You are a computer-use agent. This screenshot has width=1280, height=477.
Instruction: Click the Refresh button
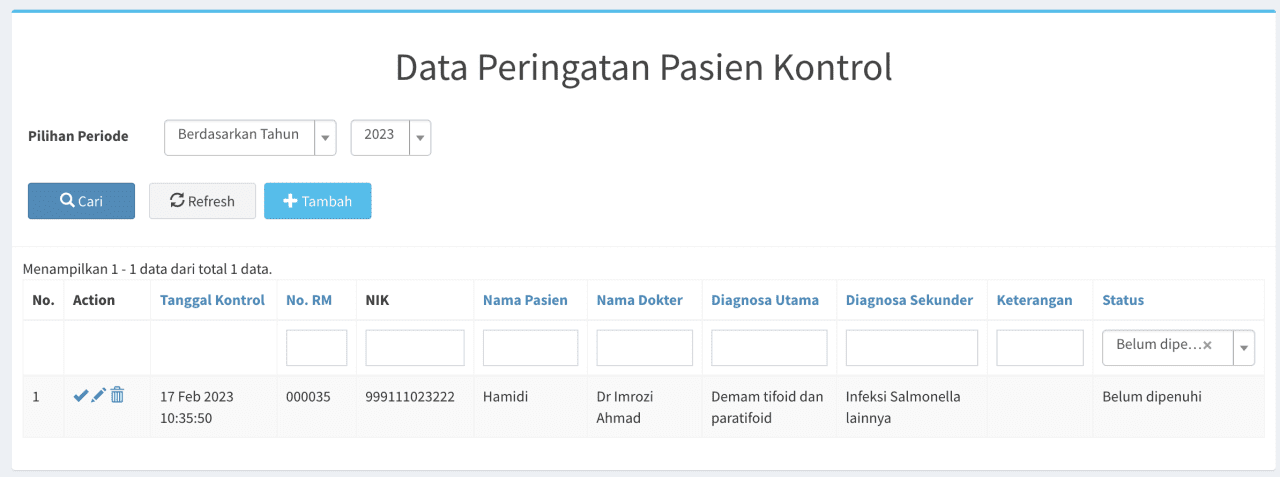click(x=202, y=201)
